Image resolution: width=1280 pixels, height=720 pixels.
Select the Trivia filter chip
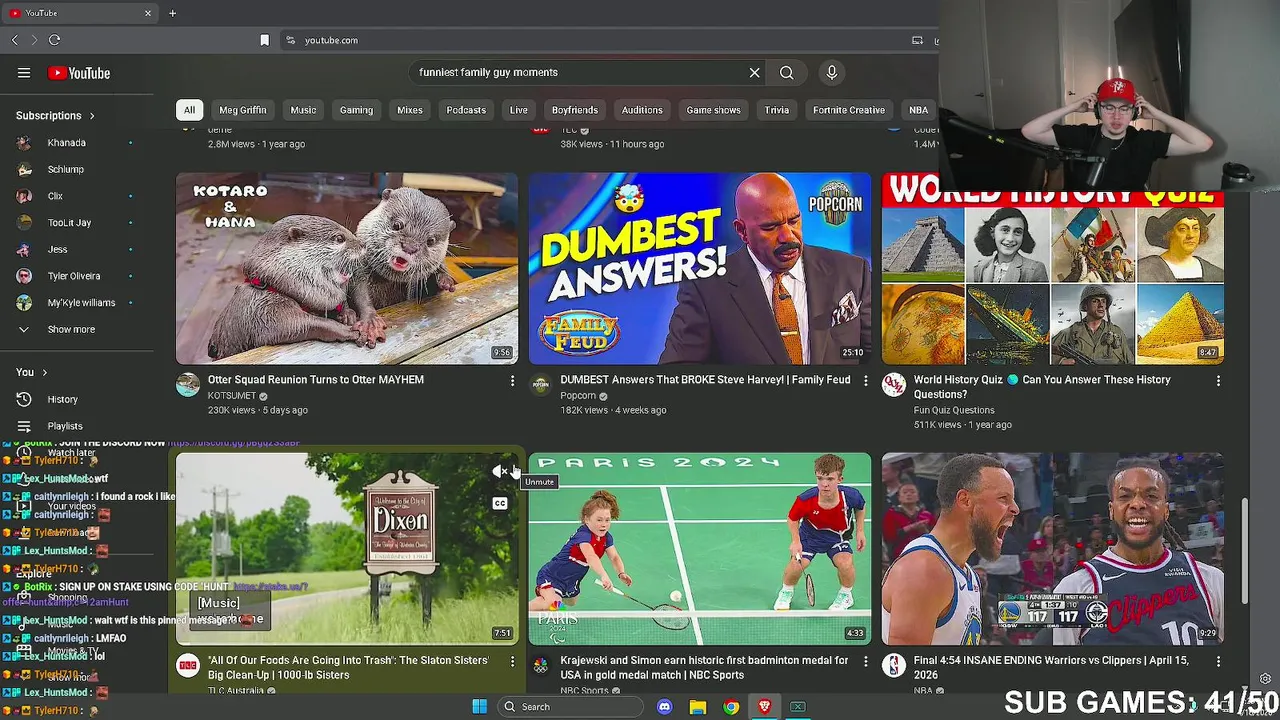pos(777,110)
